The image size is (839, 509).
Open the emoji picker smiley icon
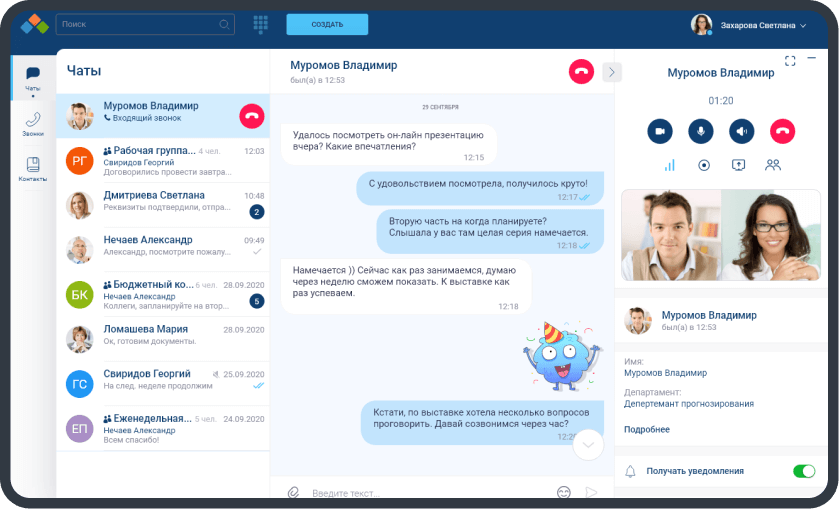[x=564, y=492]
